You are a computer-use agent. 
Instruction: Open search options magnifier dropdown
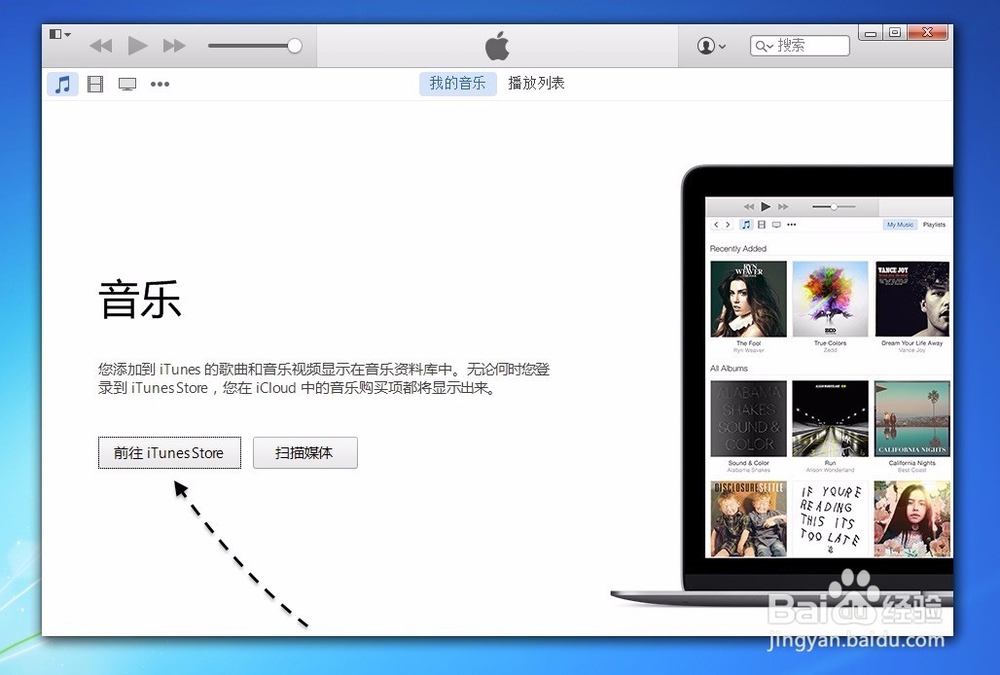pos(764,46)
